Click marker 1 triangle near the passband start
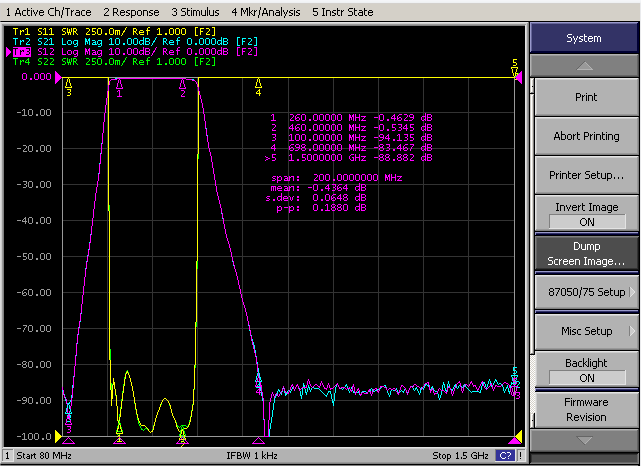The image size is (641, 466). coord(119,85)
